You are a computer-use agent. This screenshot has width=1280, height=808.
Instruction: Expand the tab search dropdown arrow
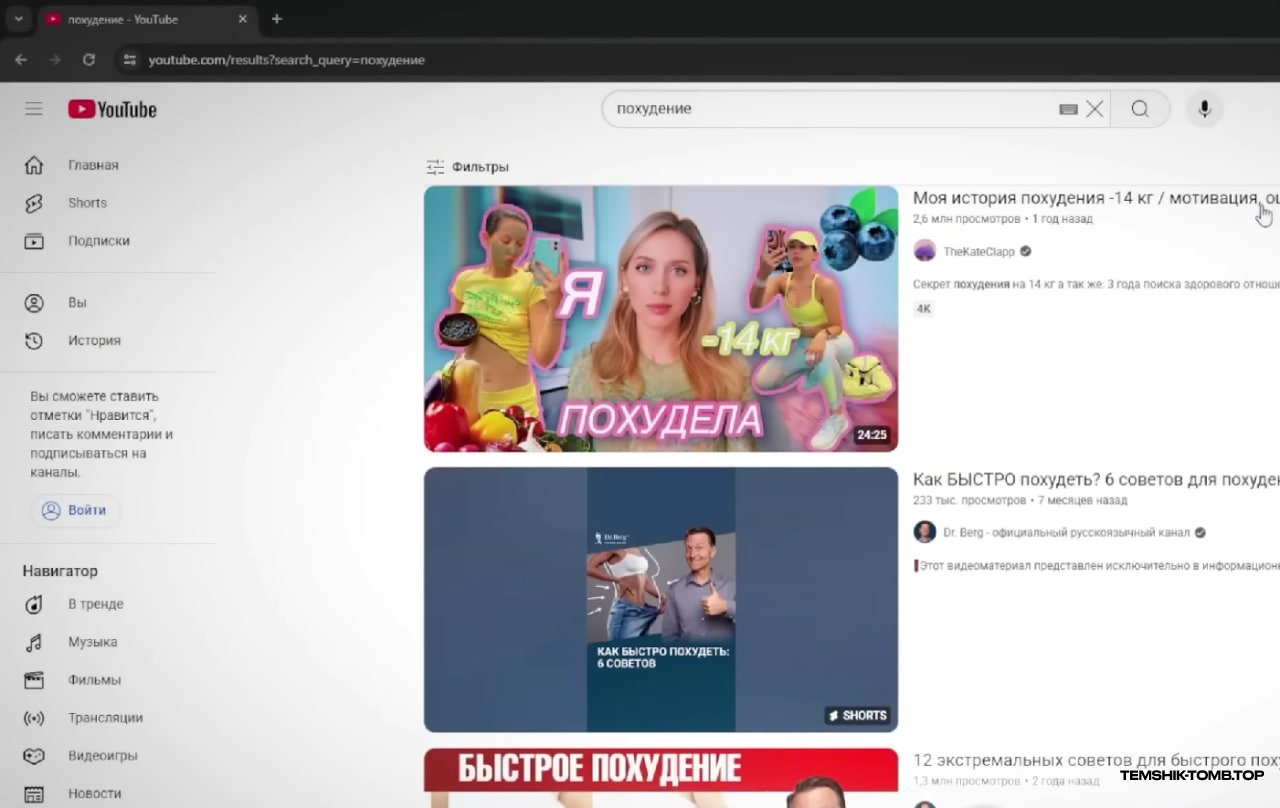point(18,19)
